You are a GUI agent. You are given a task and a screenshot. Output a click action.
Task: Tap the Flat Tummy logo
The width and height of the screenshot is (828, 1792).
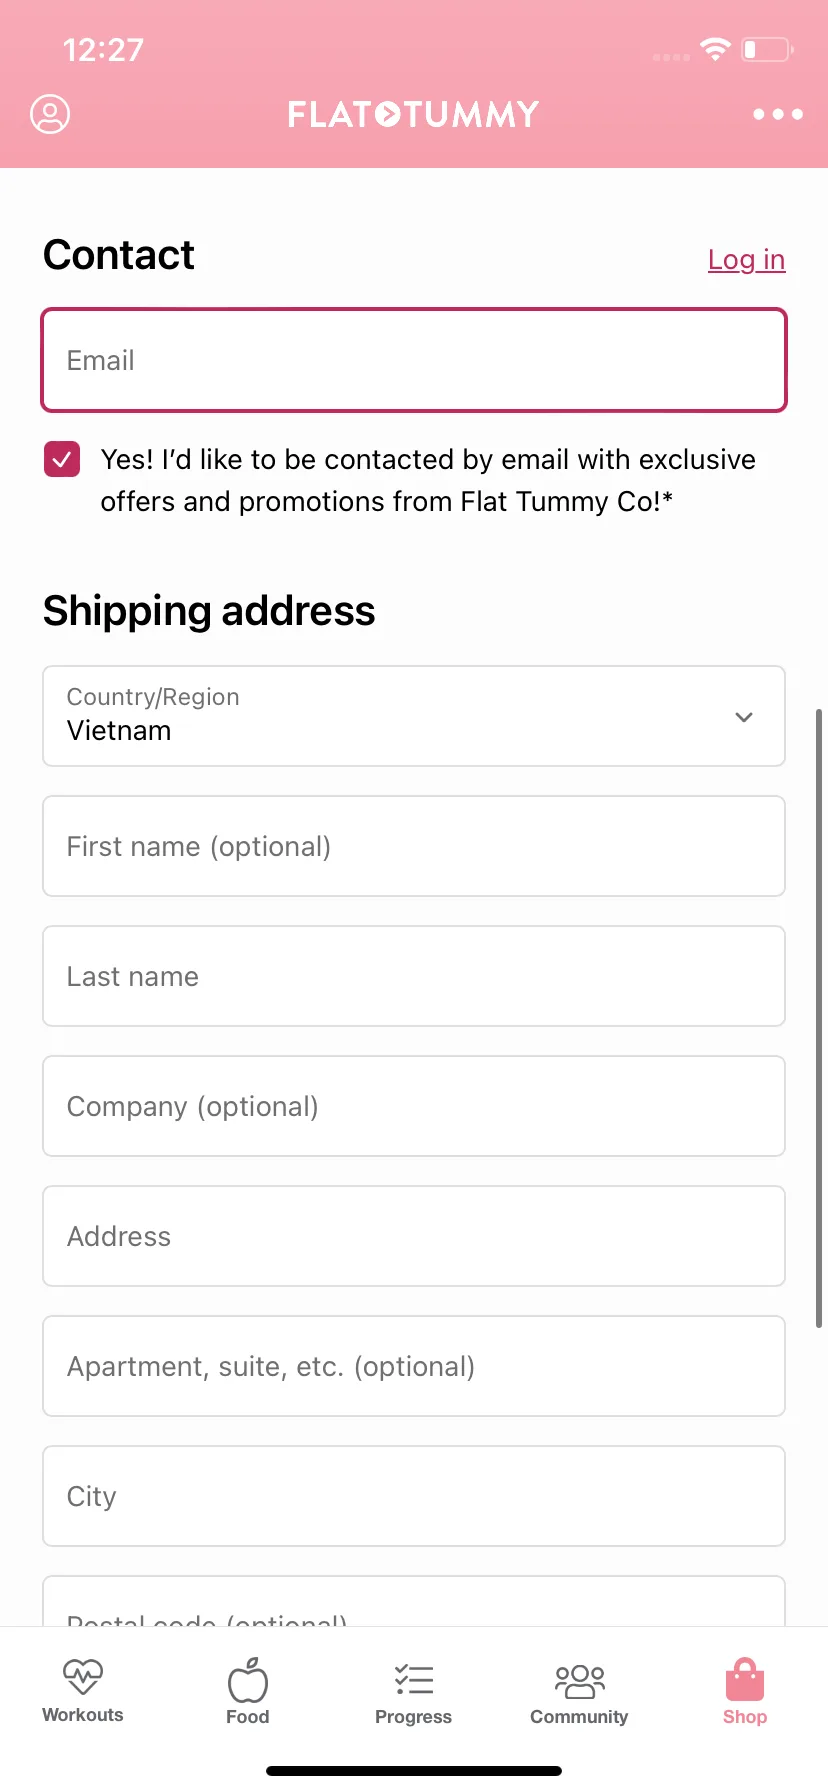click(x=413, y=114)
